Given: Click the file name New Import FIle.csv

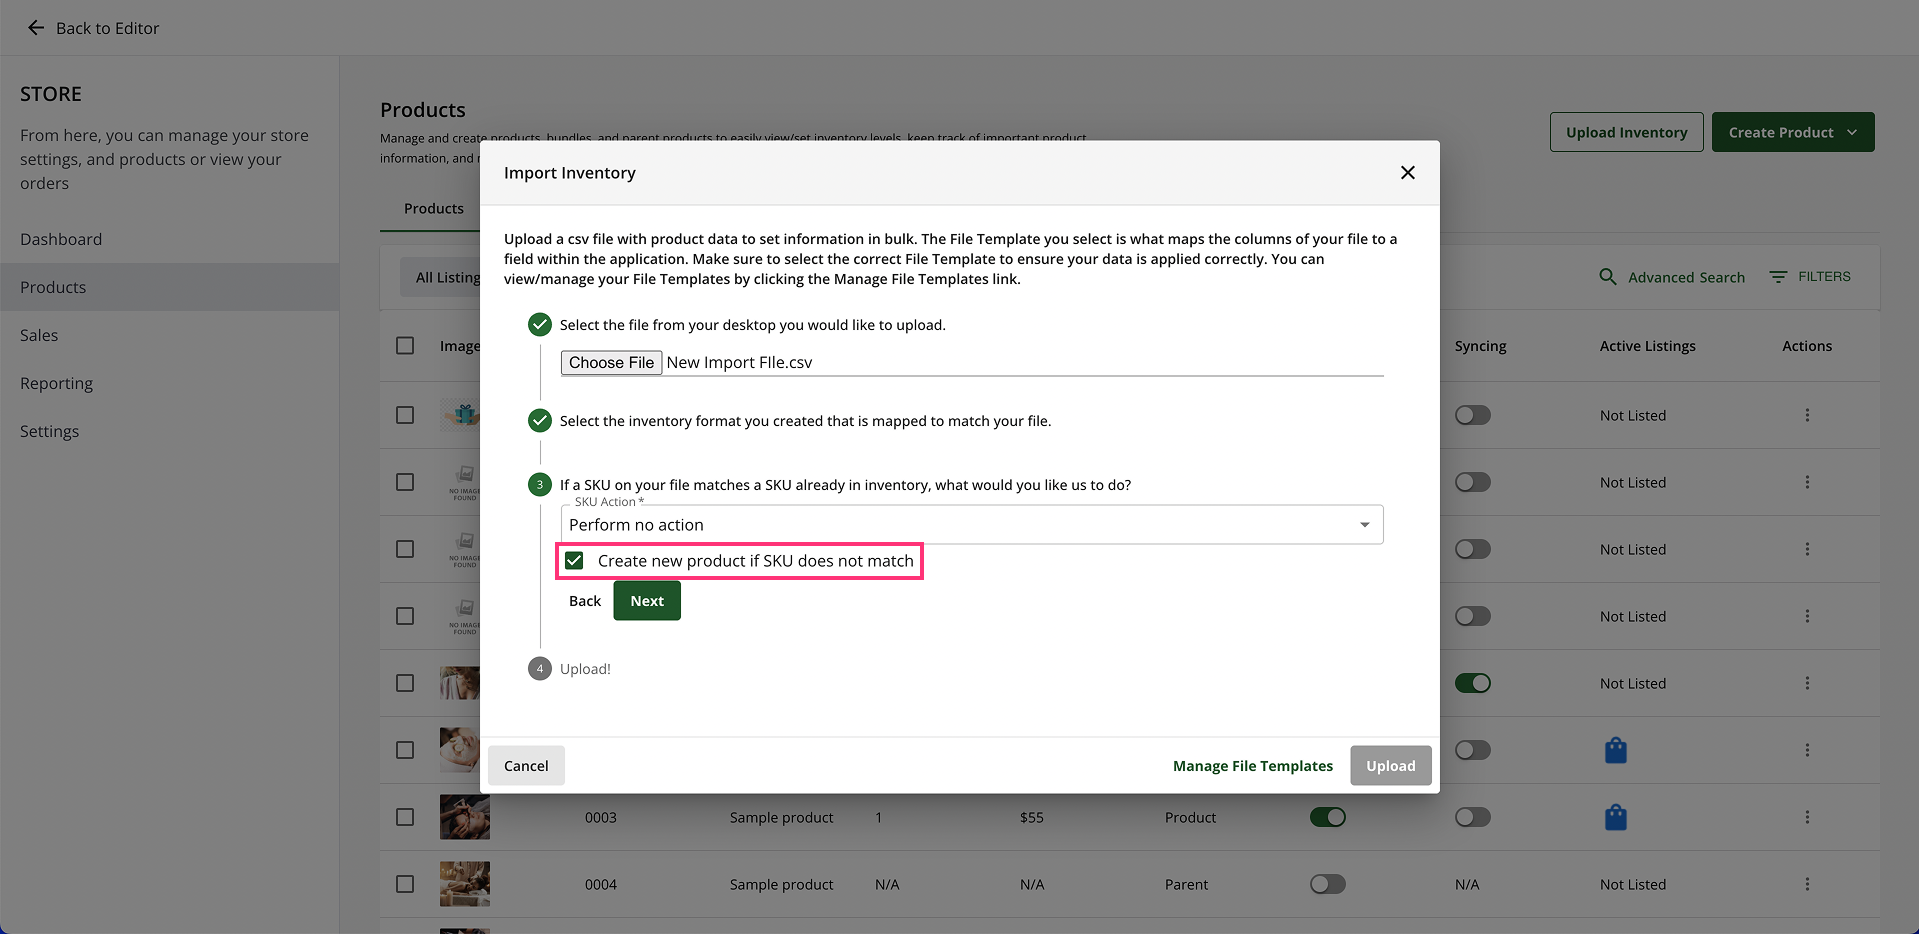Looking at the screenshot, I should click(739, 363).
